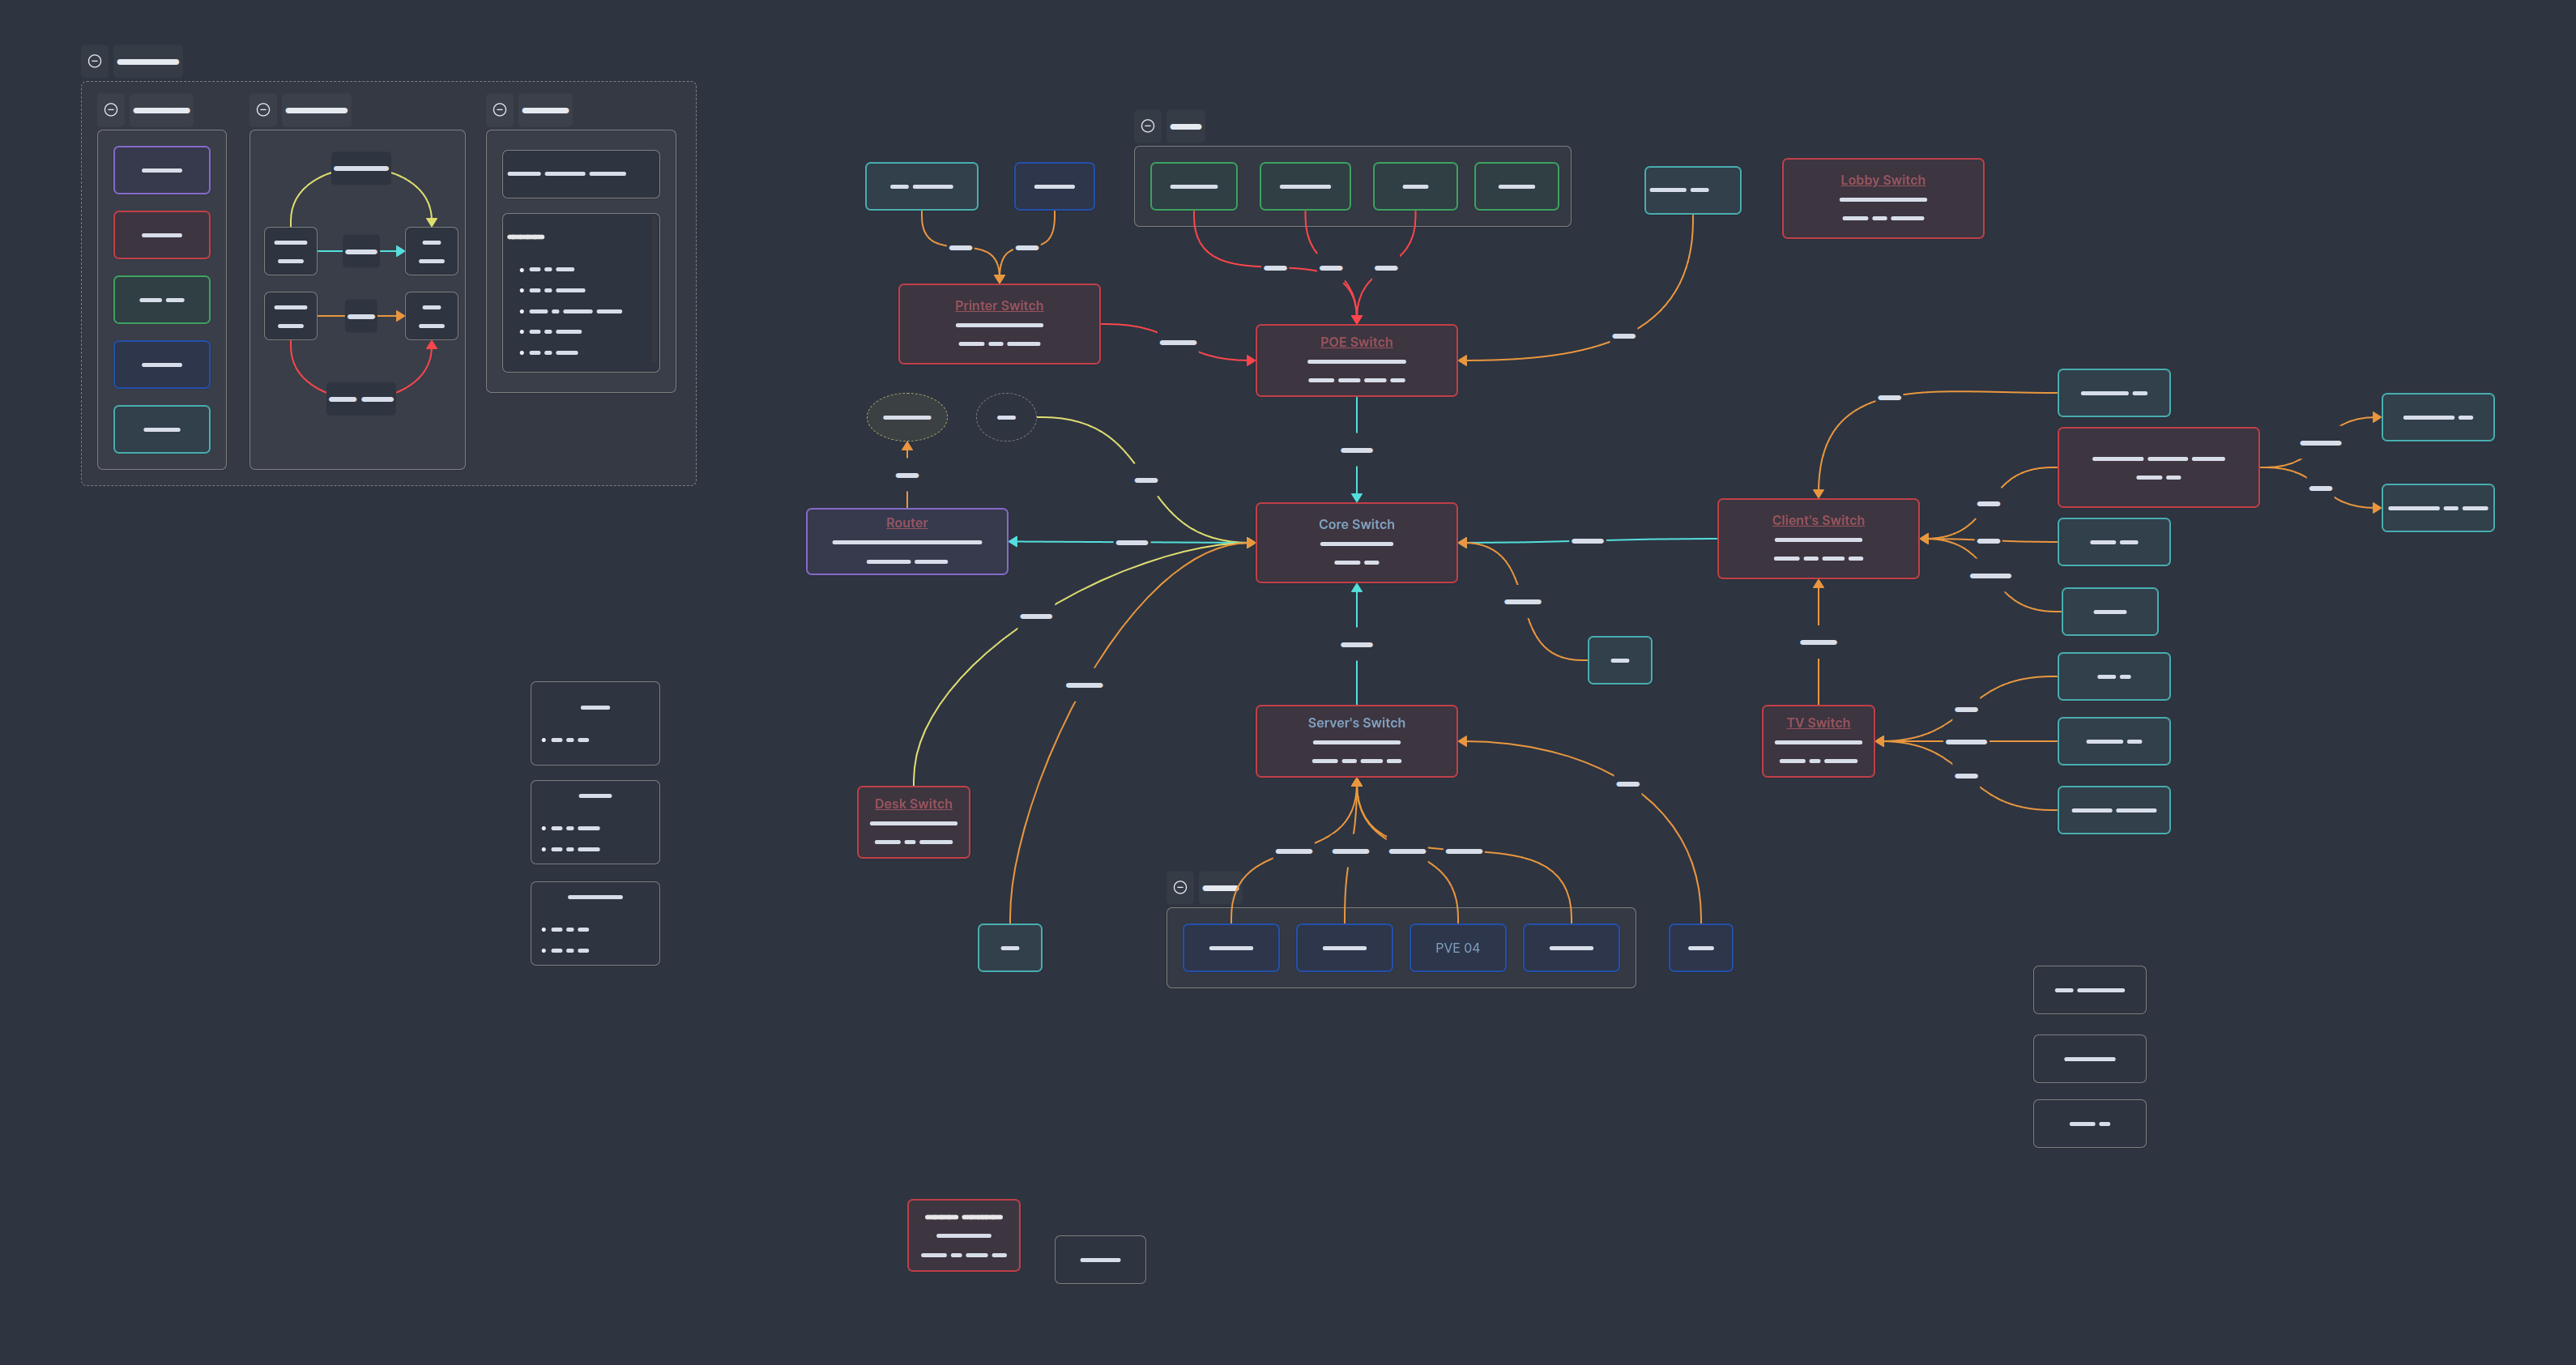This screenshot has width=2576, height=1365.
Task: Collapse the group containing colored legend cards
Action: tap(111, 110)
